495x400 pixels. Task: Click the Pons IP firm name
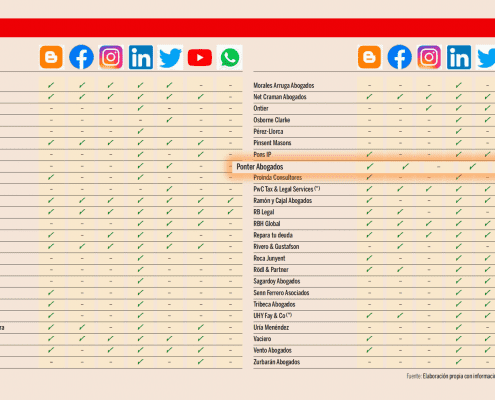tap(262, 154)
